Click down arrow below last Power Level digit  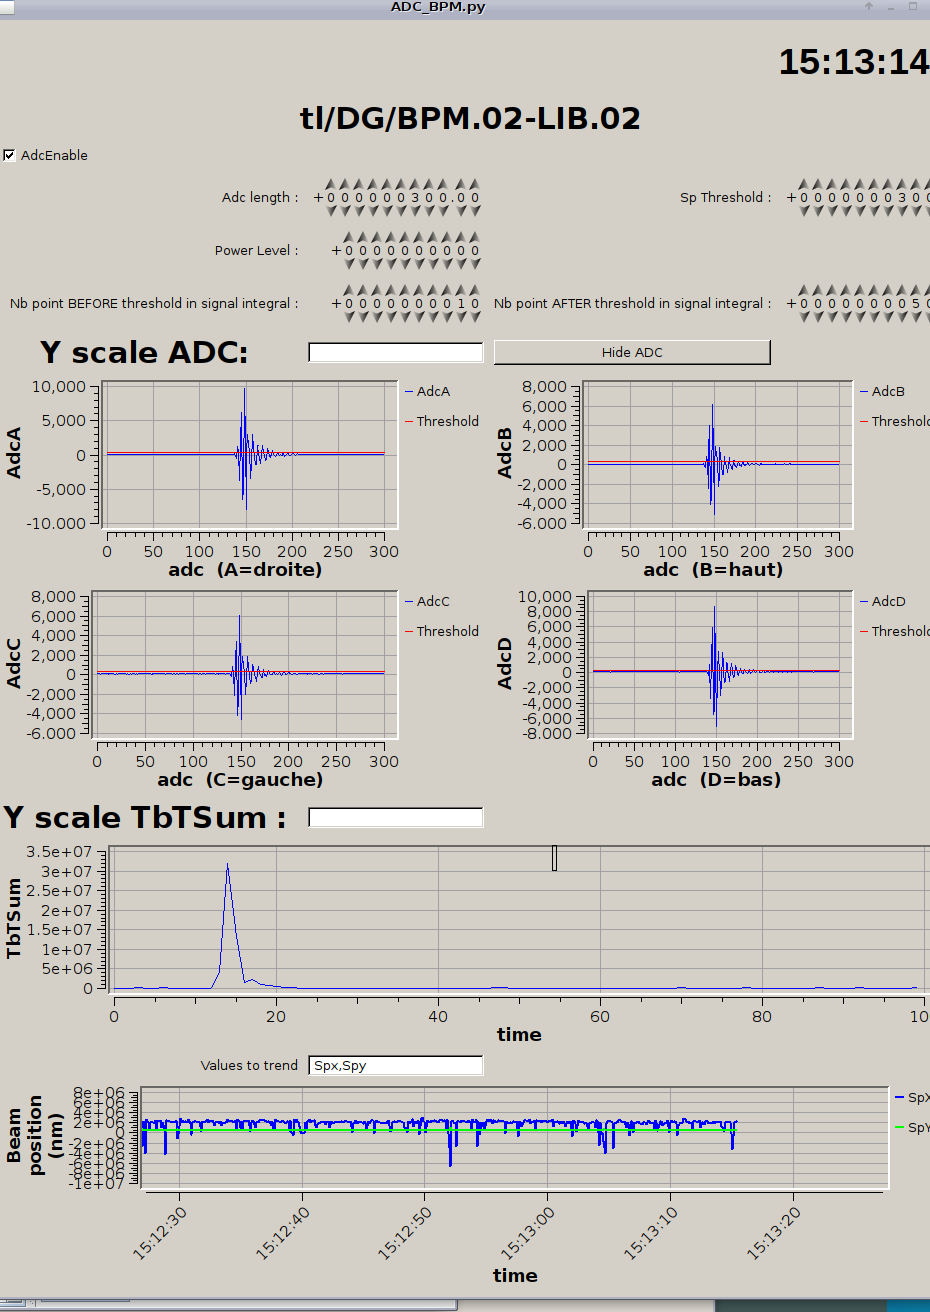(x=475, y=264)
